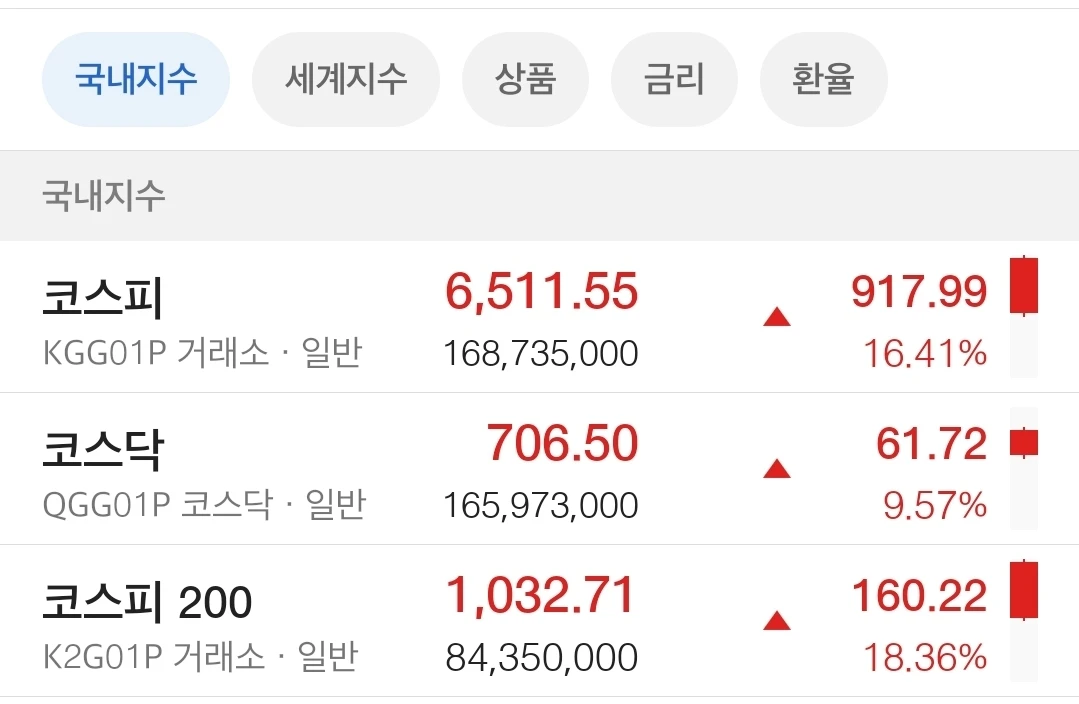The height and width of the screenshot is (704, 1079).
Task: Click the KOSDAQ price 706.50
Action: pos(562,443)
